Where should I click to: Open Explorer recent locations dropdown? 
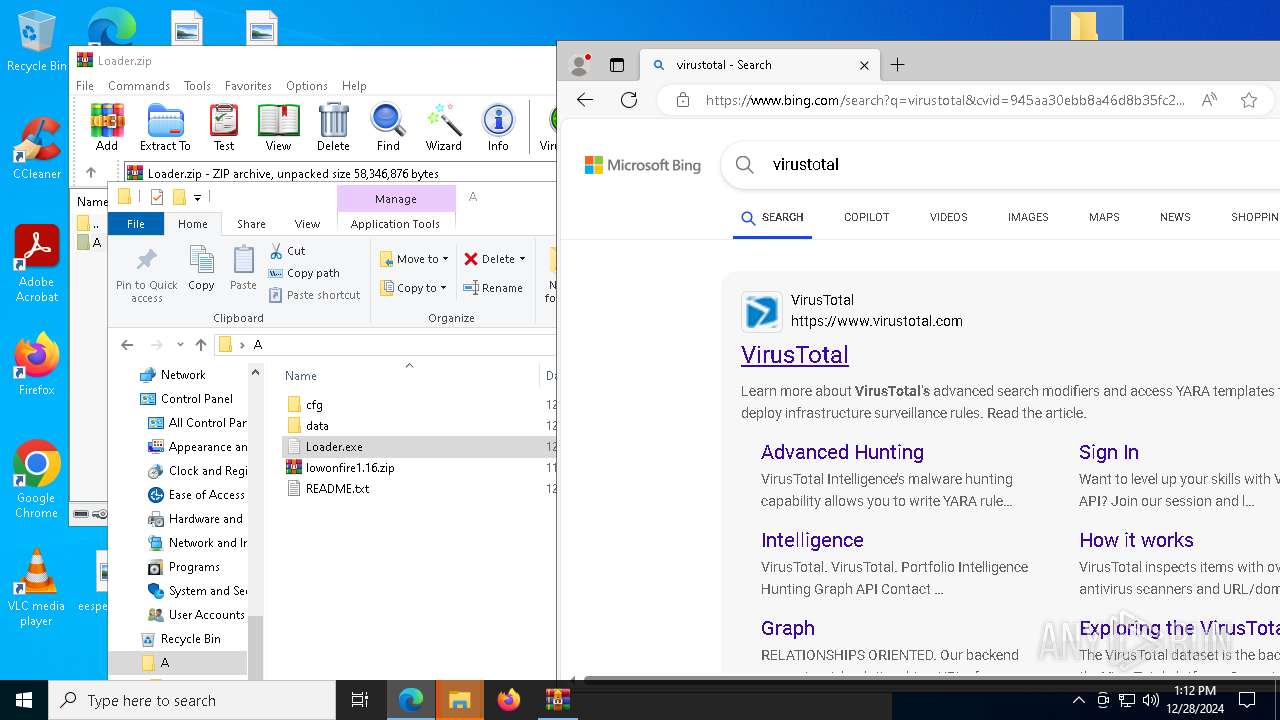180,345
